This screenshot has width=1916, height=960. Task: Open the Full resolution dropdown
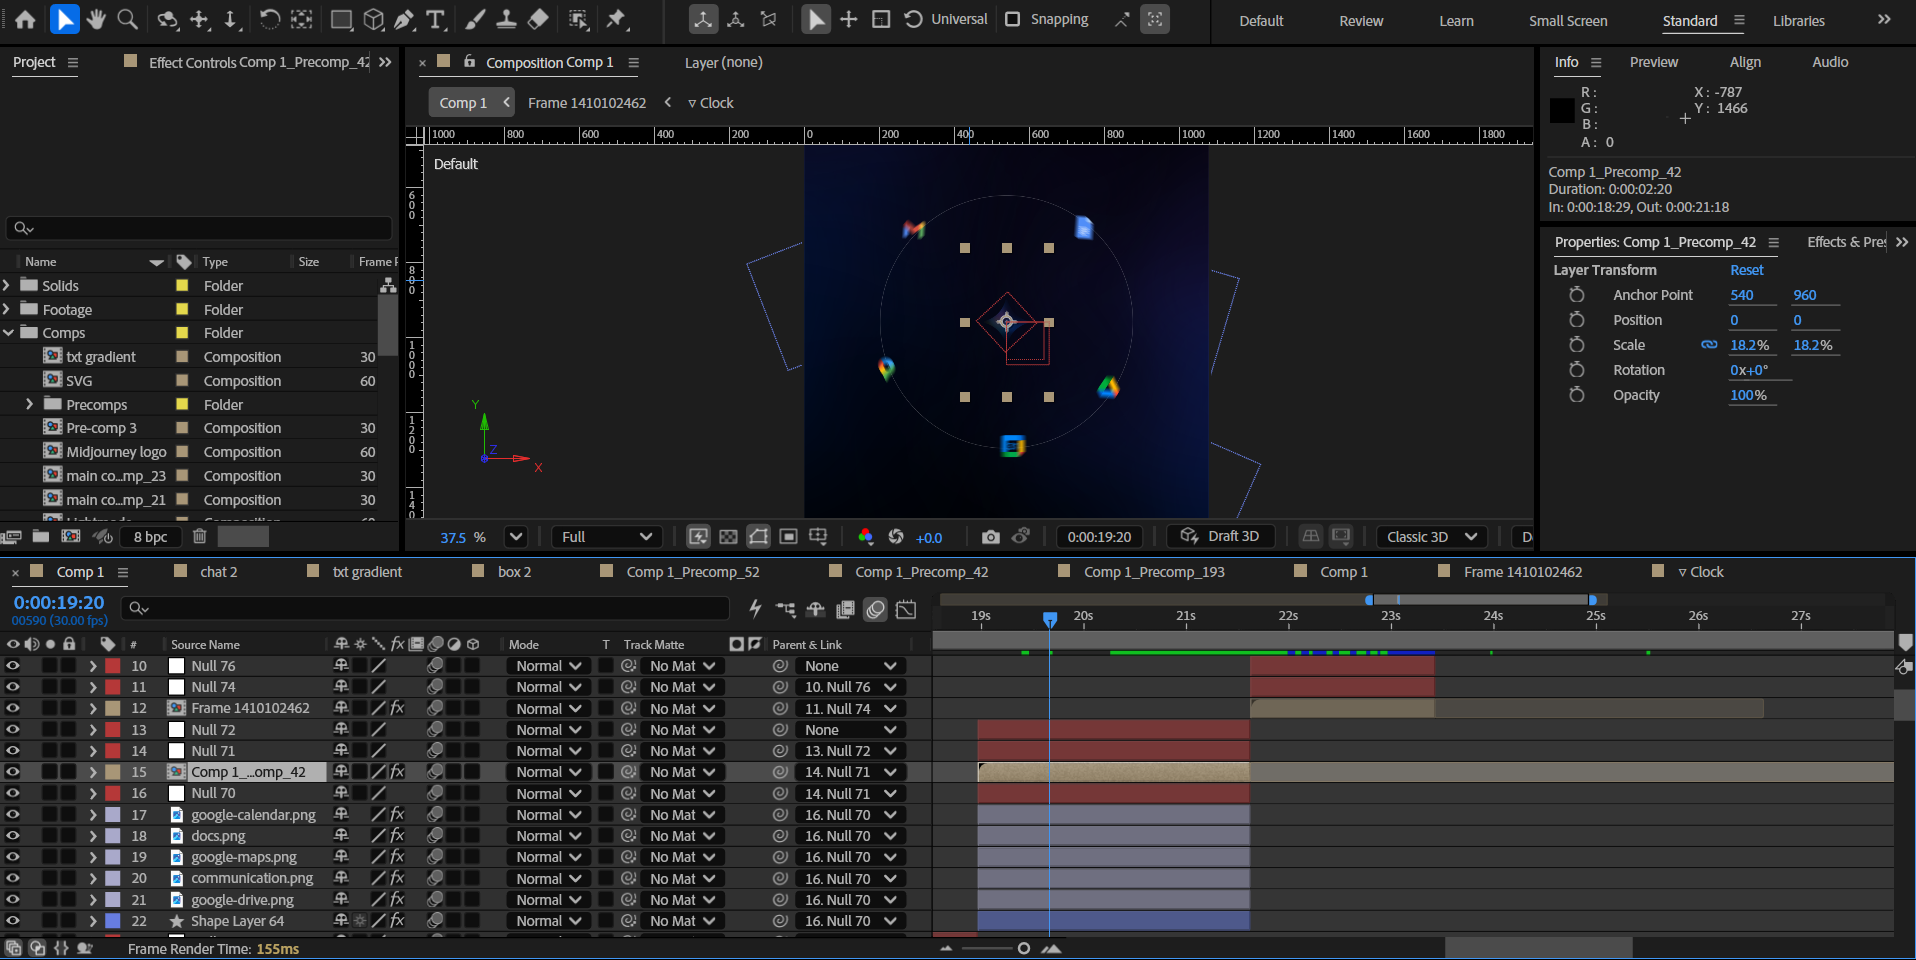606,537
